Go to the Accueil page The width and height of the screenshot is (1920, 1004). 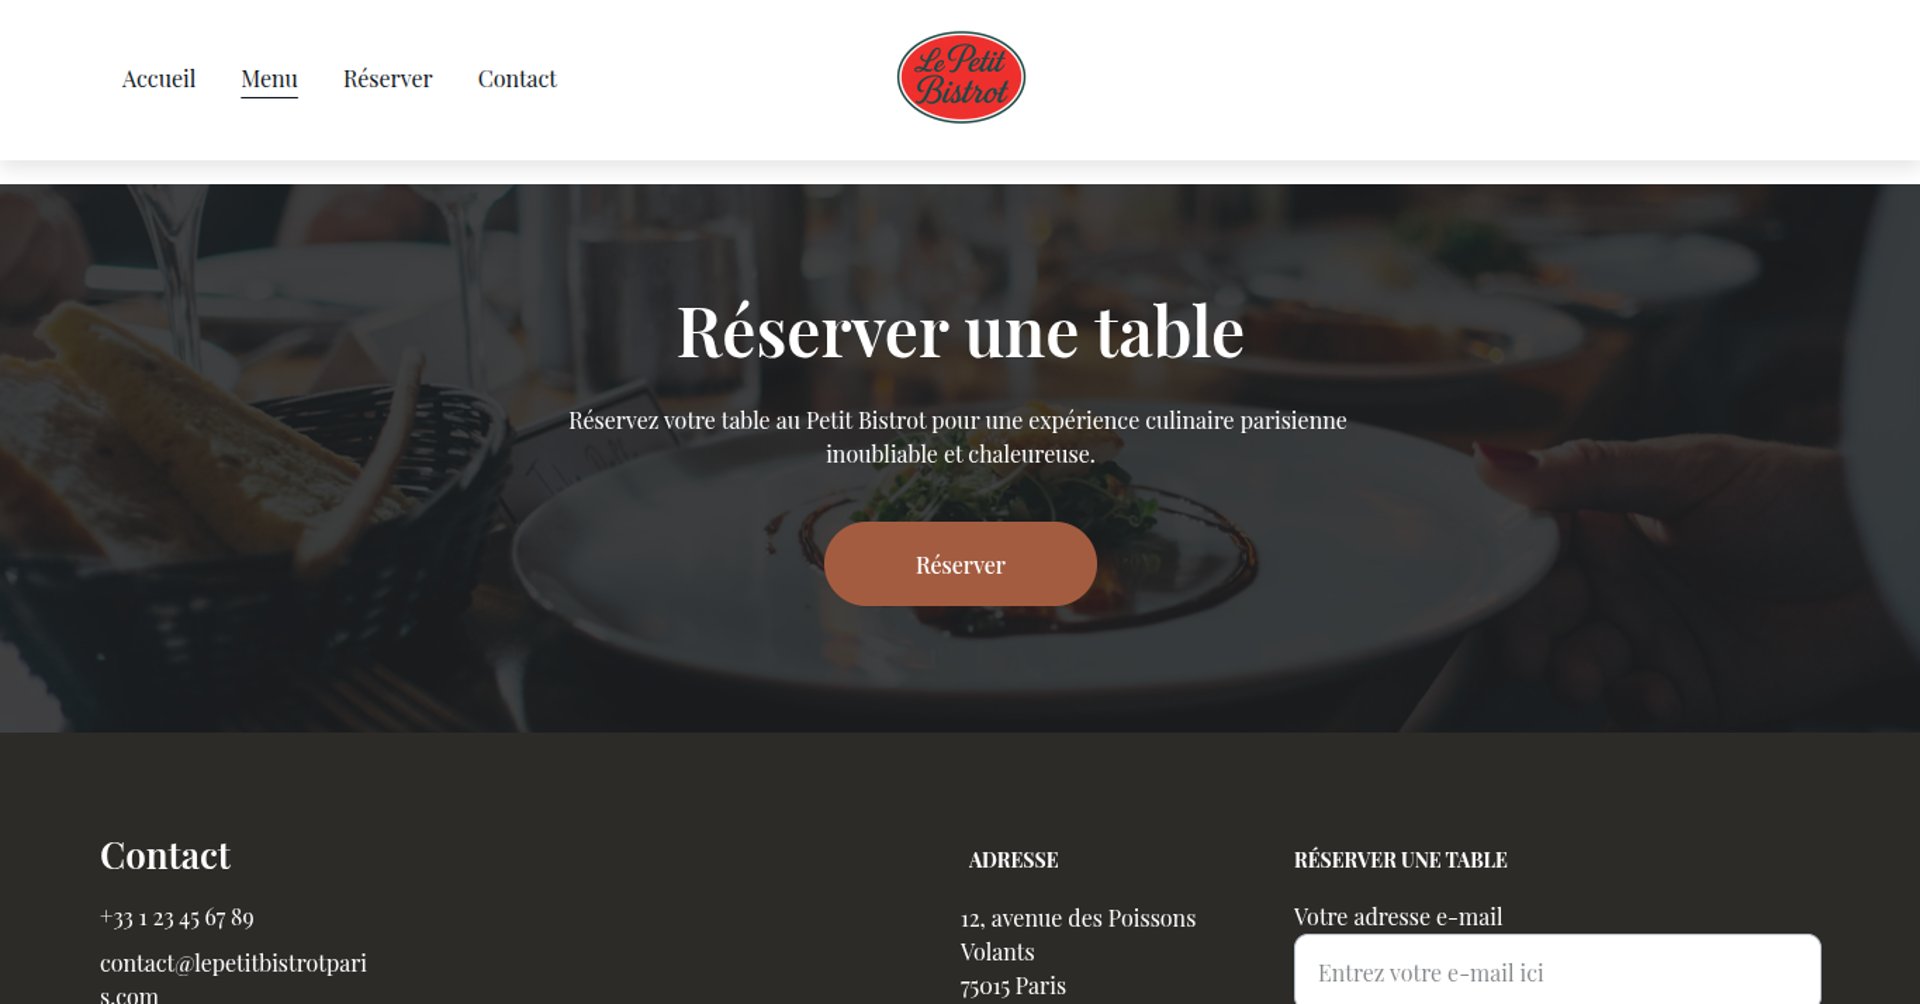click(x=158, y=79)
